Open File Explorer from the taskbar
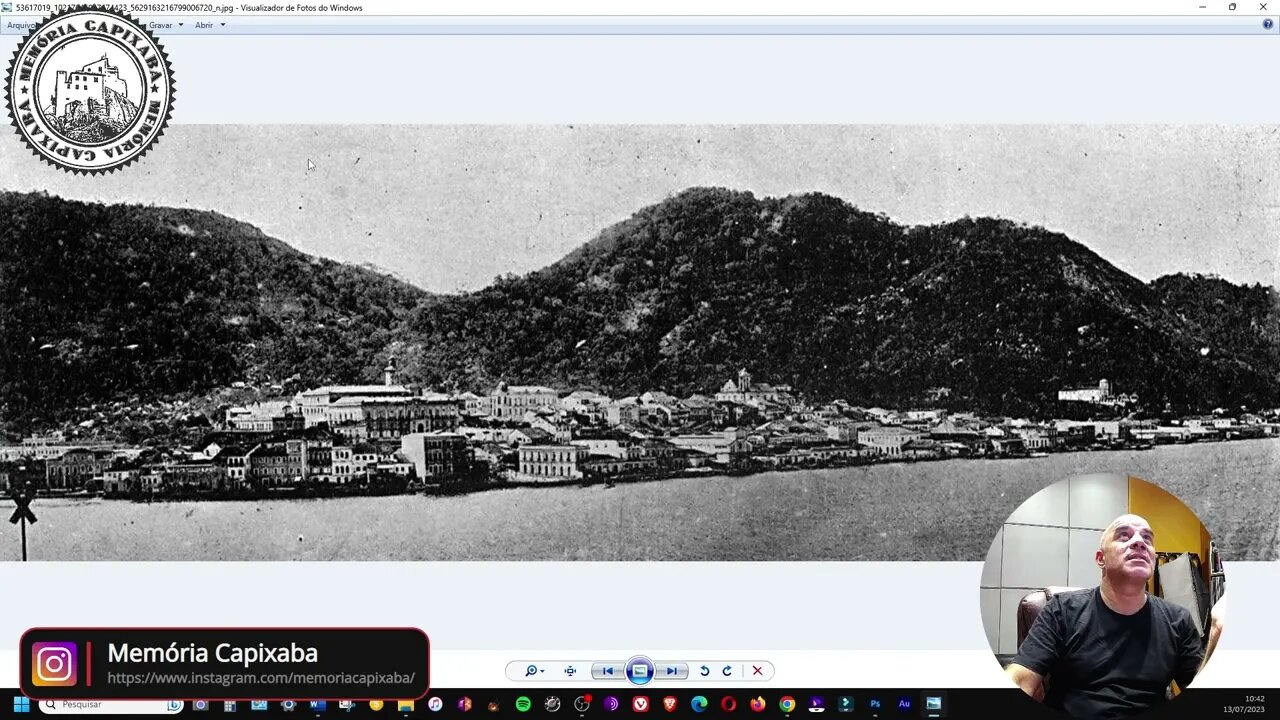 (x=405, y=704)
